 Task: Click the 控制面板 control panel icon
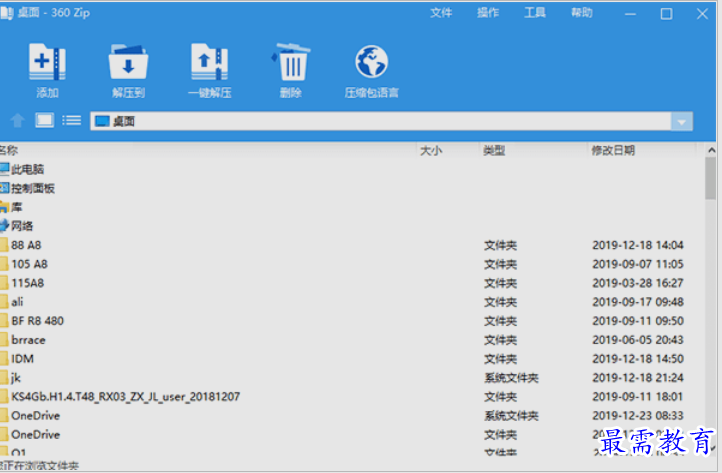[x=4, y=188]
